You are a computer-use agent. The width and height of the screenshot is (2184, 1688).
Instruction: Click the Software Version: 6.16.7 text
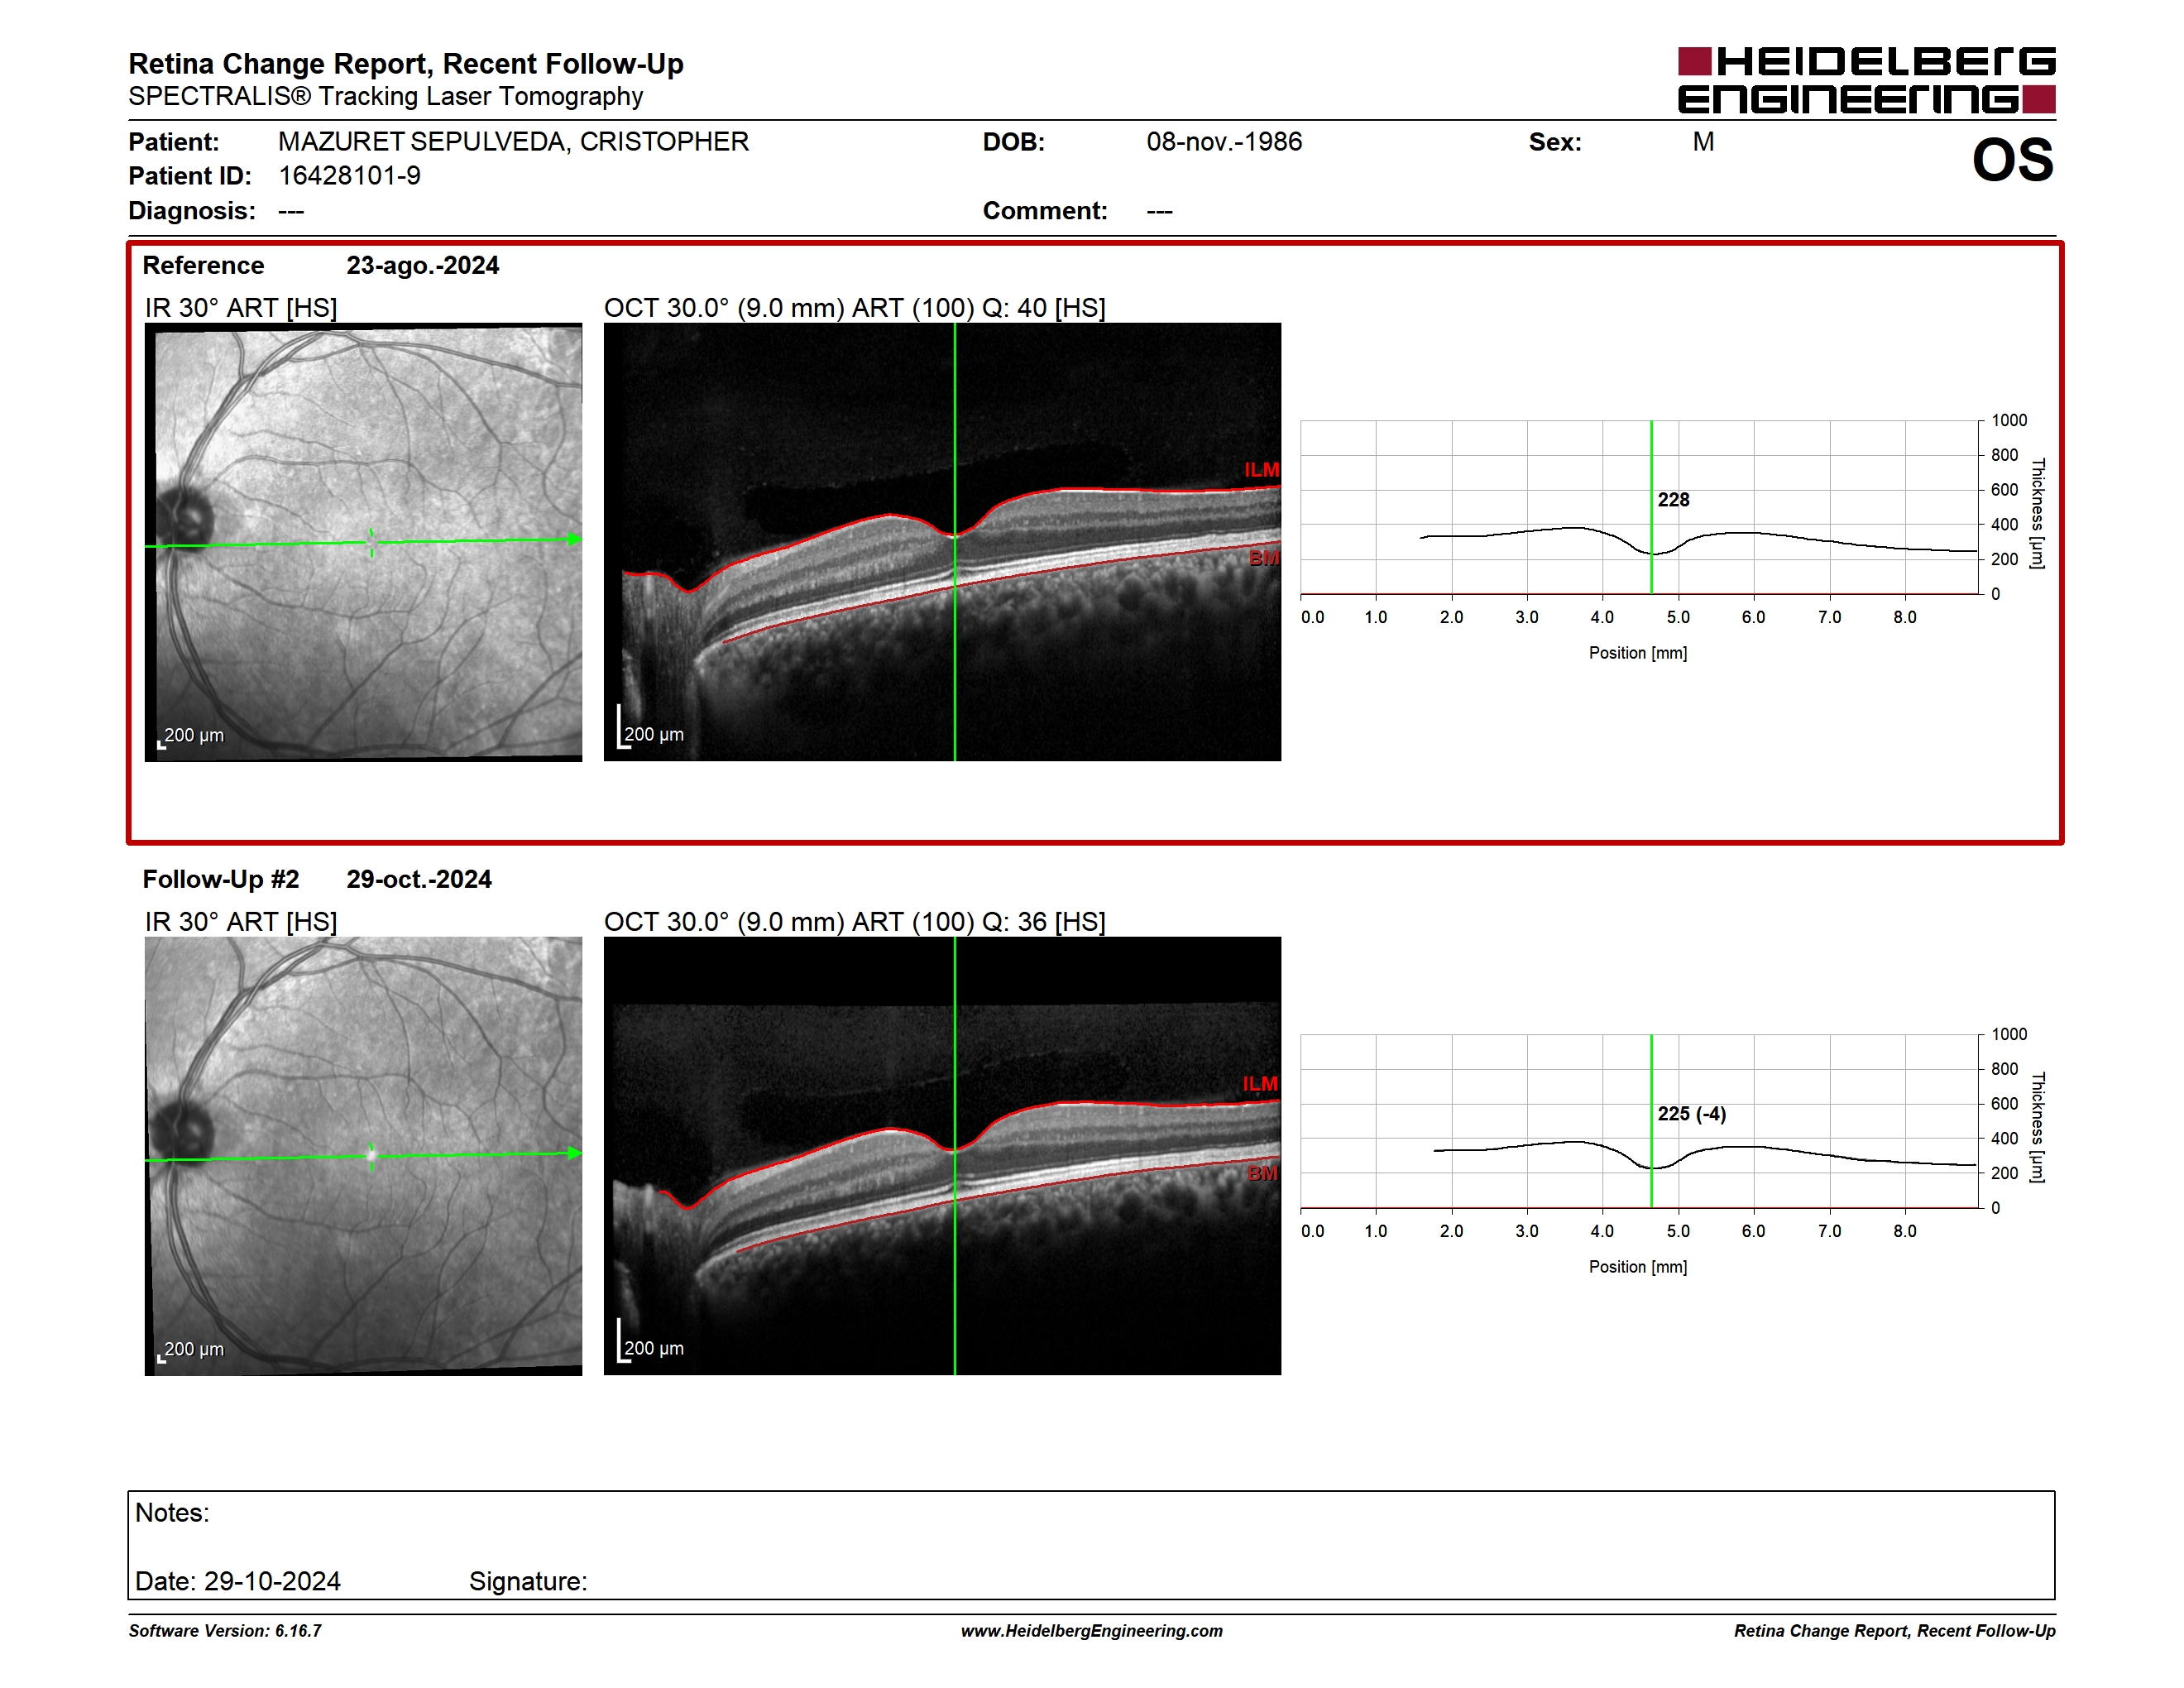tap(225, 1631)
